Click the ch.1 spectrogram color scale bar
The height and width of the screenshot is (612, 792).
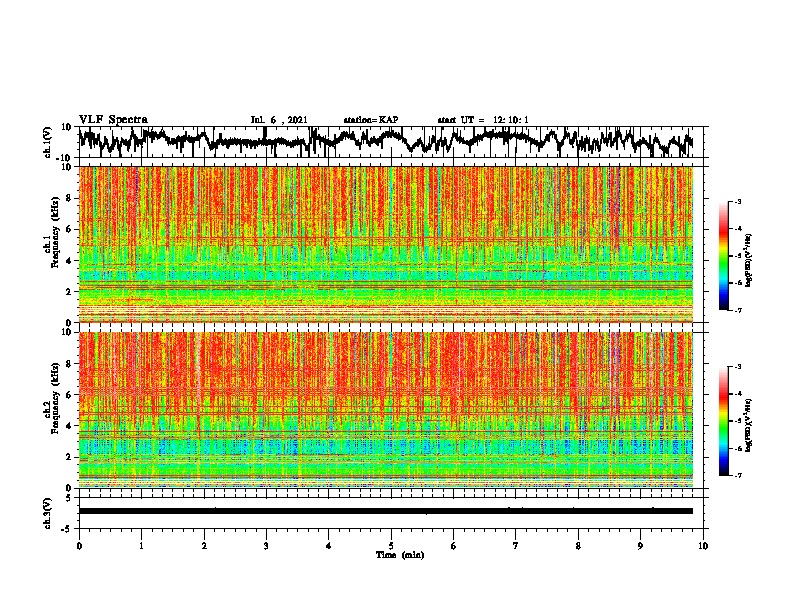pyautogui.click(x=723, y=256)
